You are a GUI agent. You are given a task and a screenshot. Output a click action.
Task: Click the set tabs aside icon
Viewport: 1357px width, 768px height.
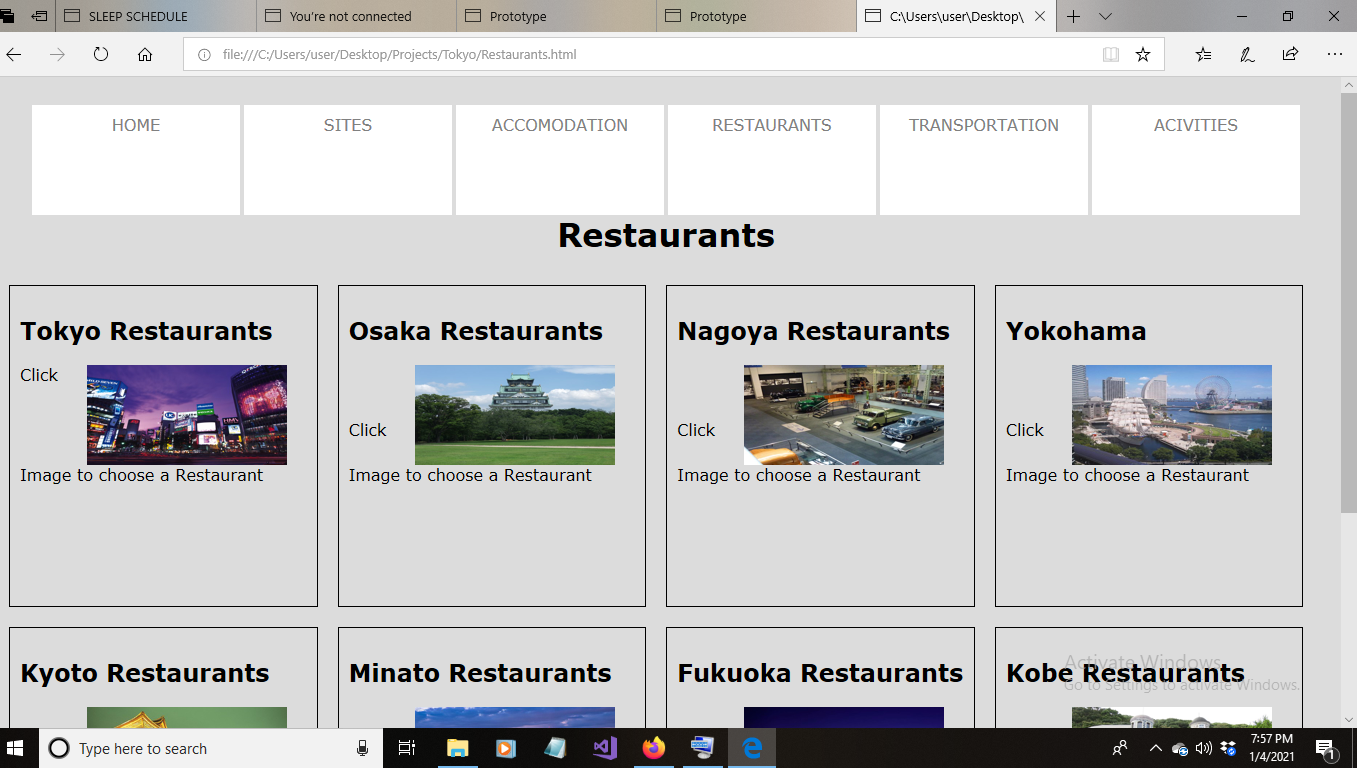click(x=39, y=16)
